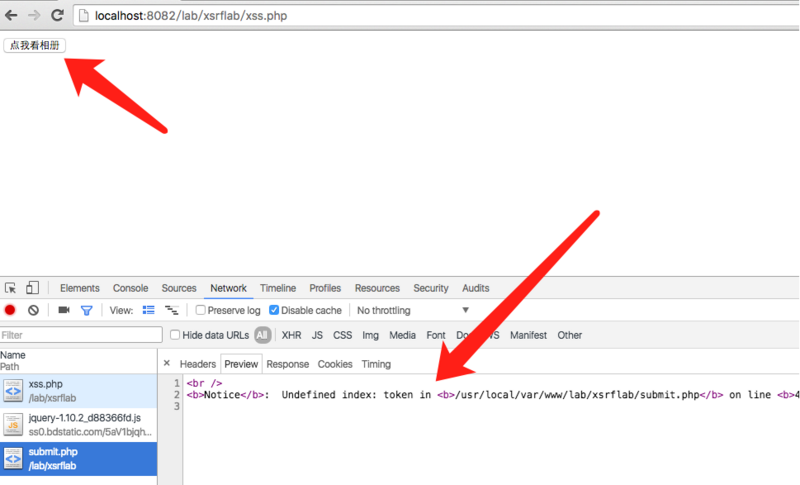Open the Timeline tab
The width and height of the screenshot is (800, 485).
coord(278,288)
